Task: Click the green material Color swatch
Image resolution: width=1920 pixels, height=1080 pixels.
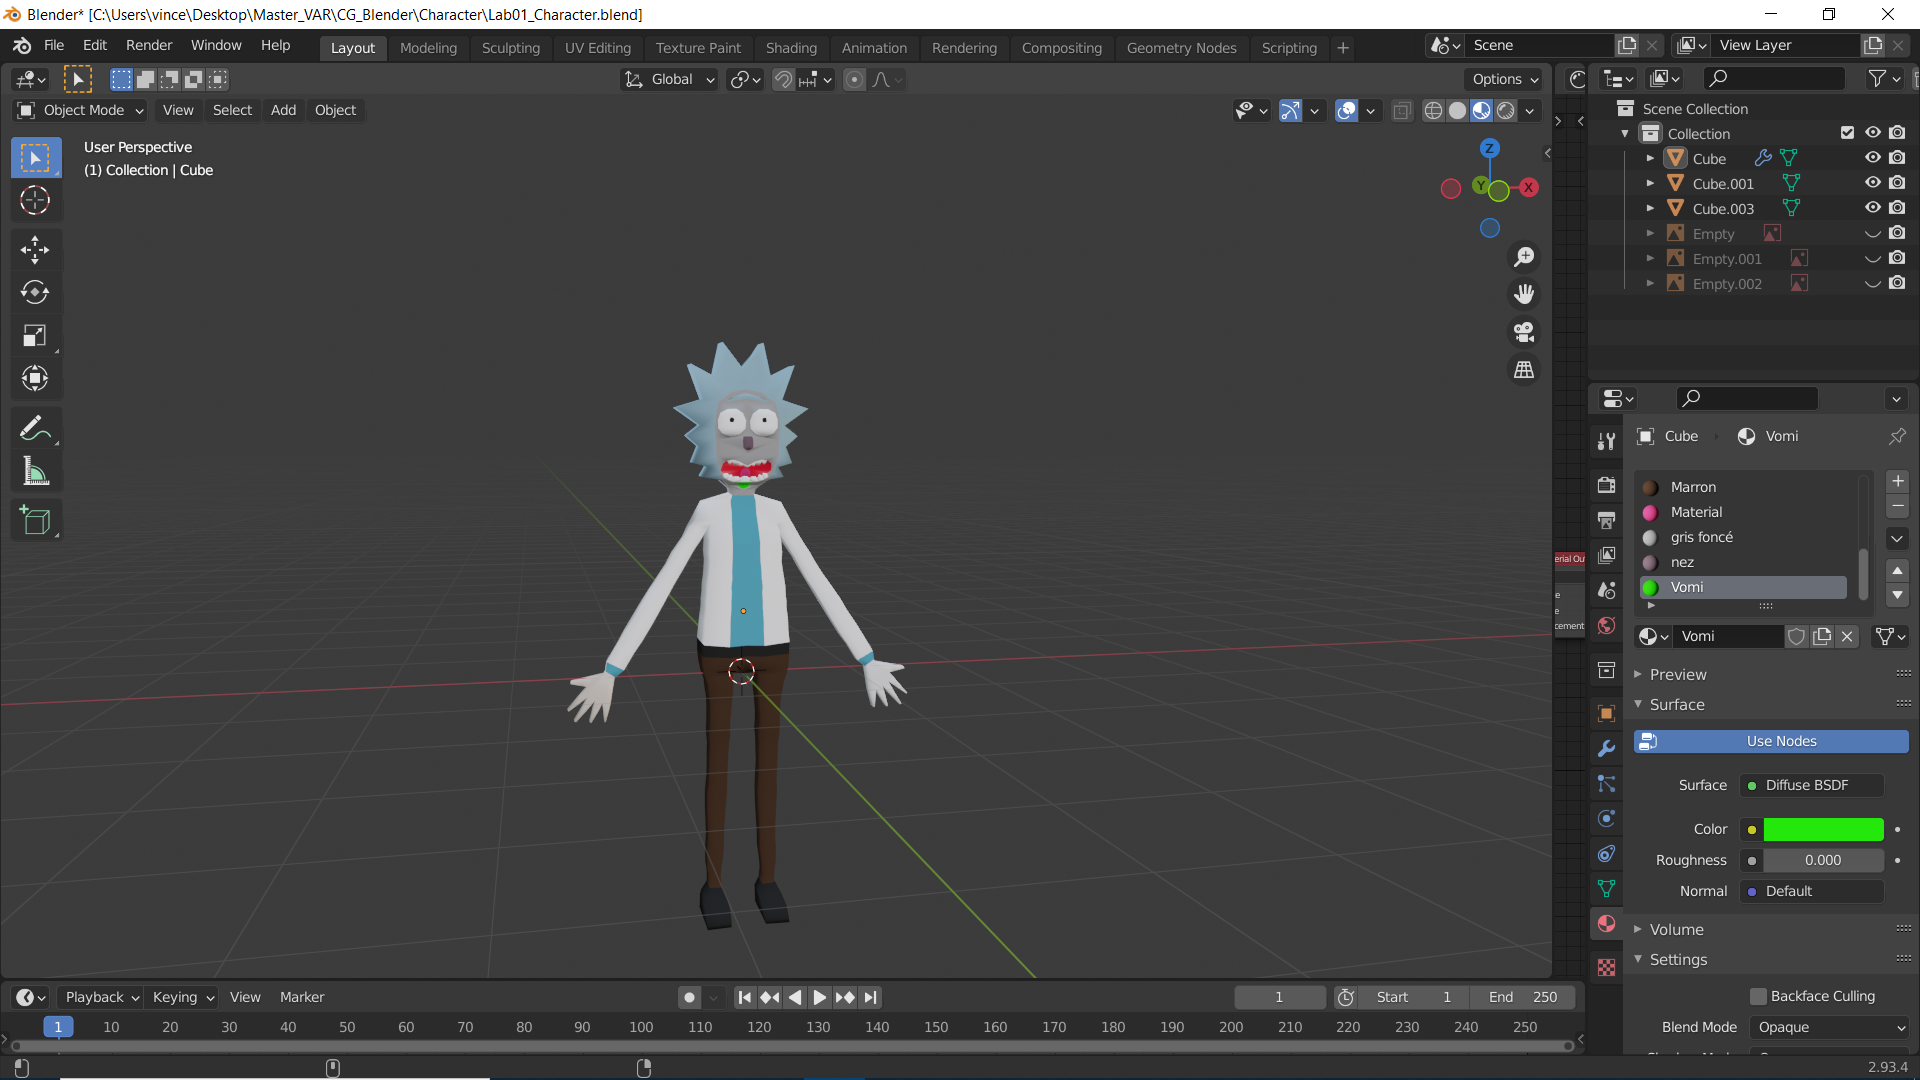Action: 1823,829
